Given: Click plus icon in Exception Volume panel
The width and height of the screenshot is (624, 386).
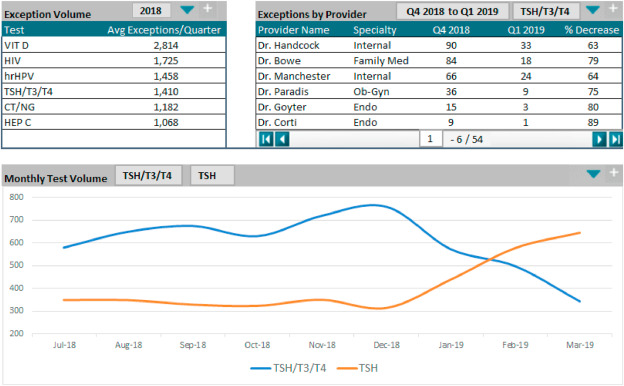Looking at the screenshot, I should [x=208, y=9].
